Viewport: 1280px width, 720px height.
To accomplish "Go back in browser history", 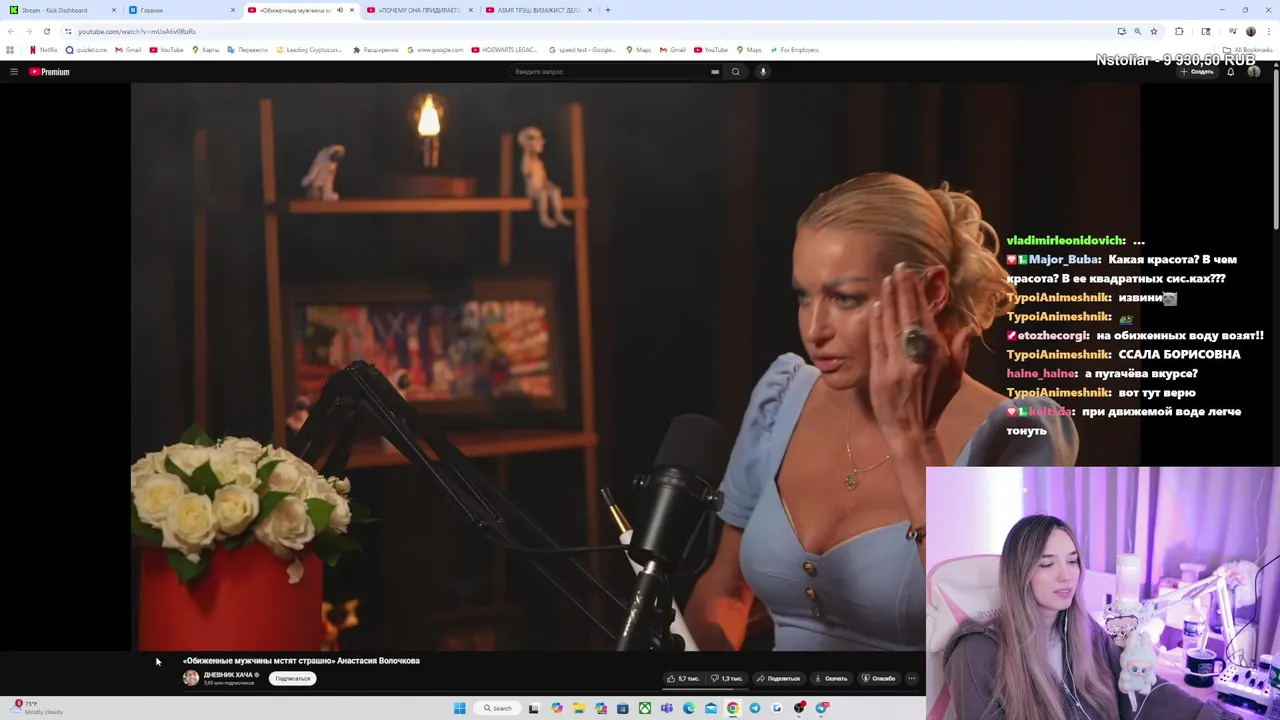I will point(11,31).
